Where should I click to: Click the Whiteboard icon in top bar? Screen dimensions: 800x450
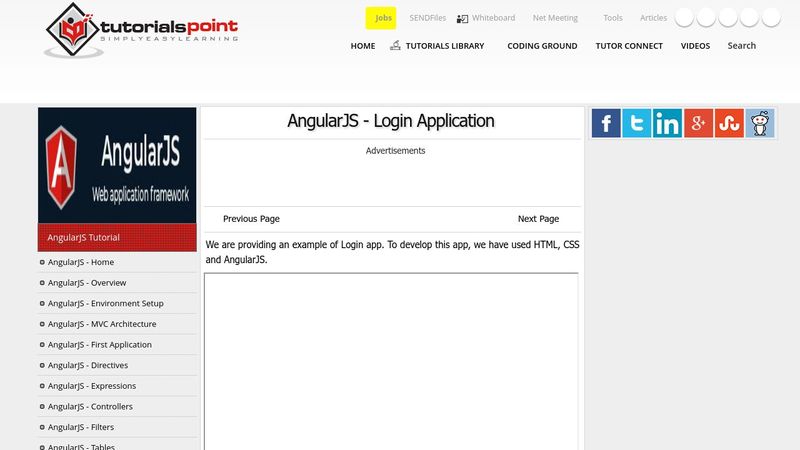pos(463,18)
